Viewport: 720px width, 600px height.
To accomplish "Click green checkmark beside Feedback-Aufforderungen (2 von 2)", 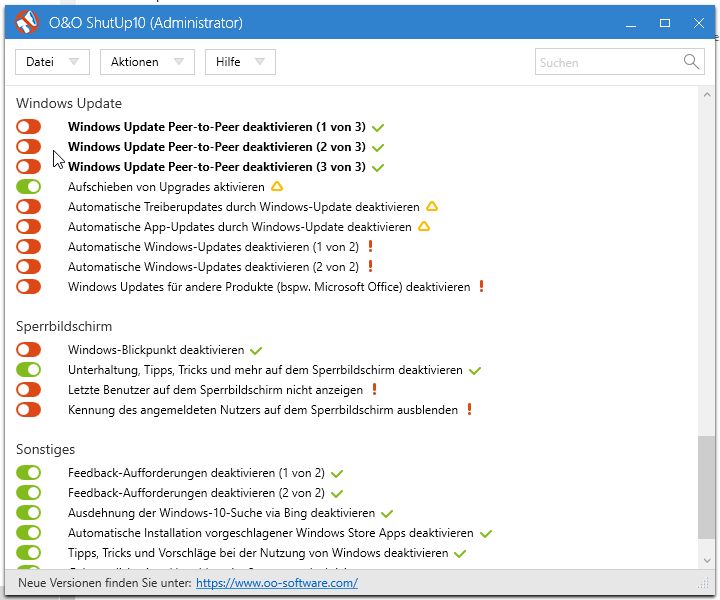I will pos(337,493).
